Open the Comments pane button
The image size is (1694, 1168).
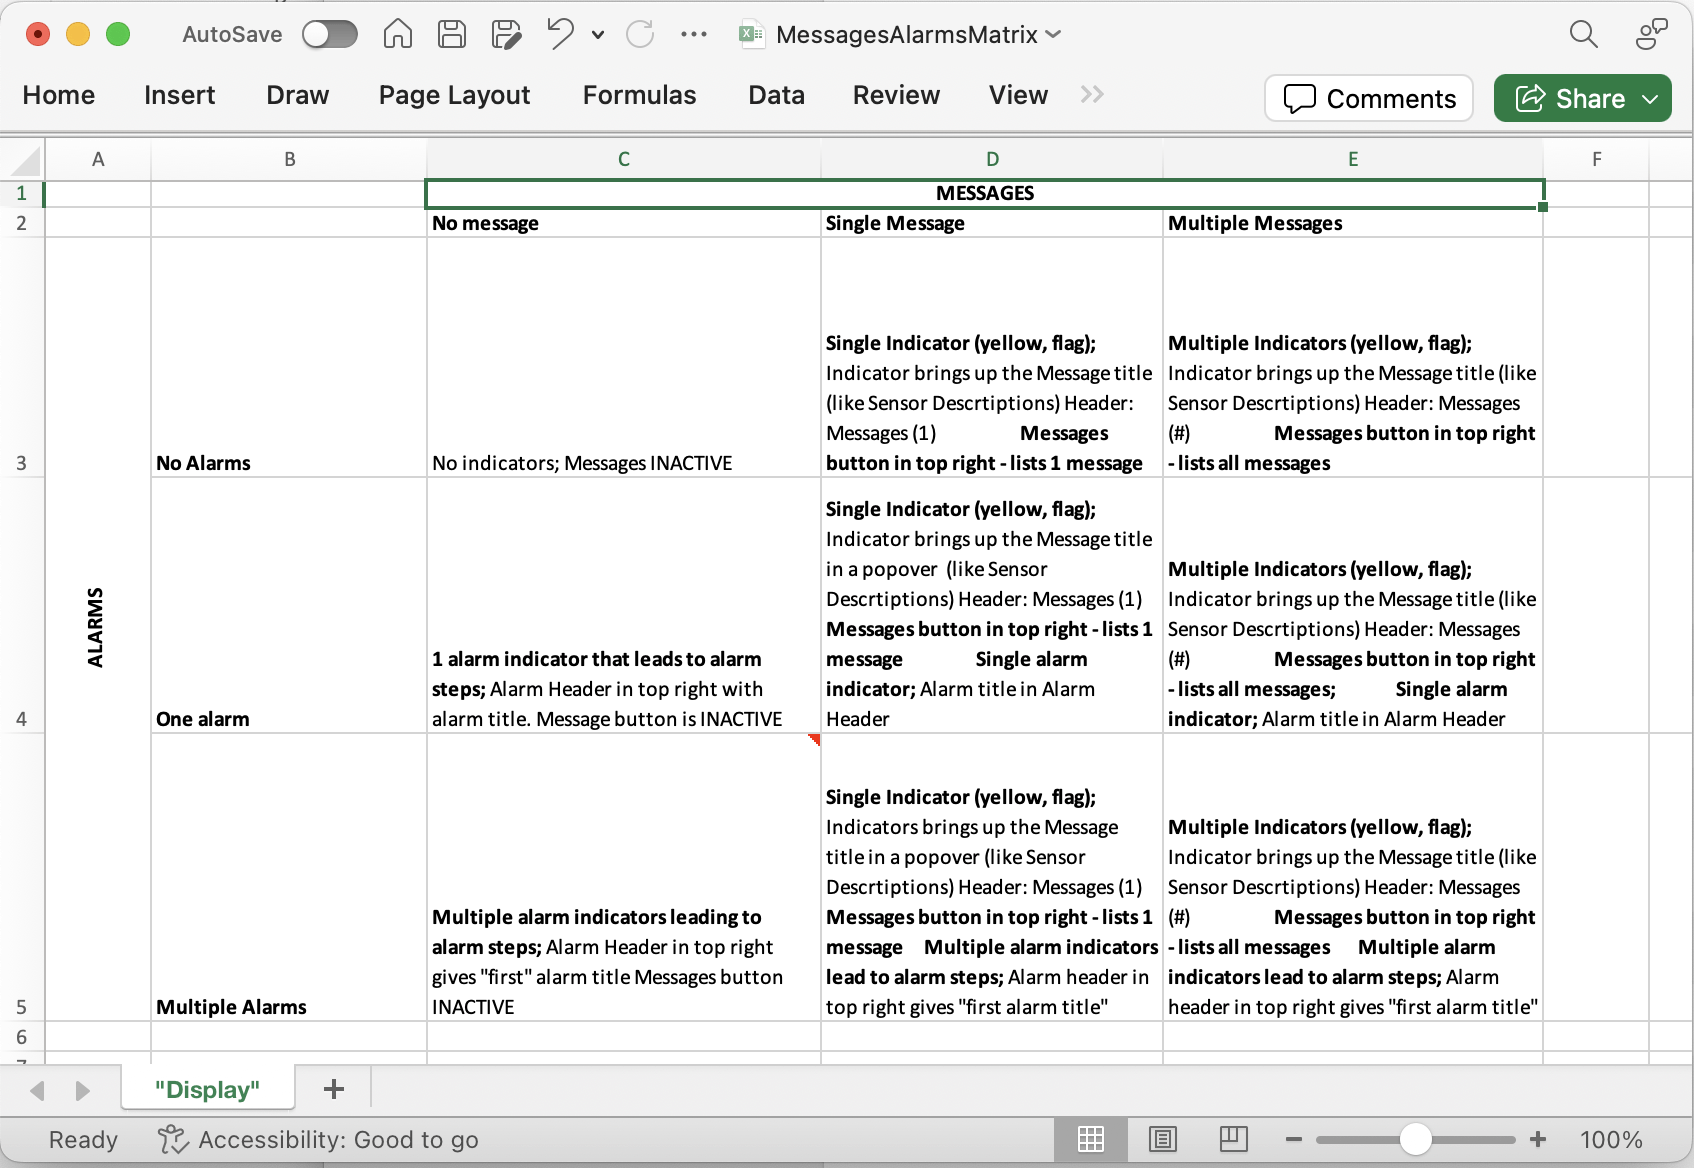click(x=1368, y=98)
